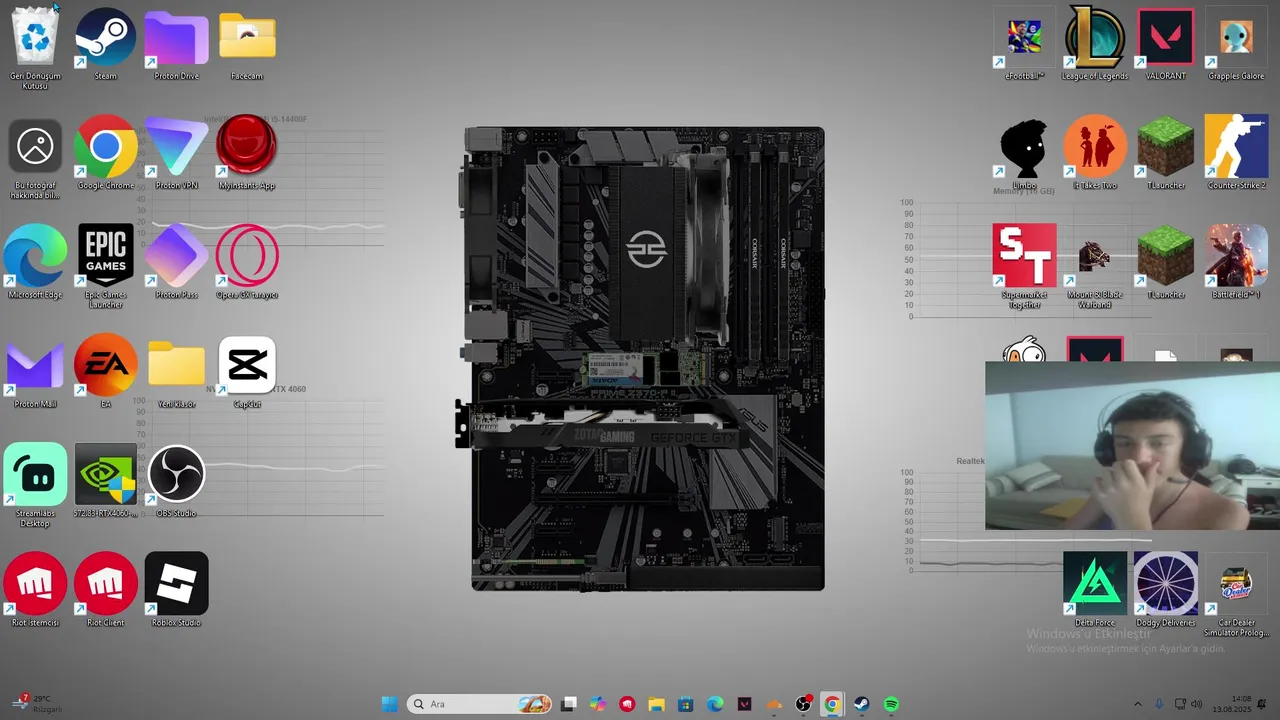Open the OBS Studio desktop shortcut
This screenshot has height=720, width=1280.
click(176, 481)
